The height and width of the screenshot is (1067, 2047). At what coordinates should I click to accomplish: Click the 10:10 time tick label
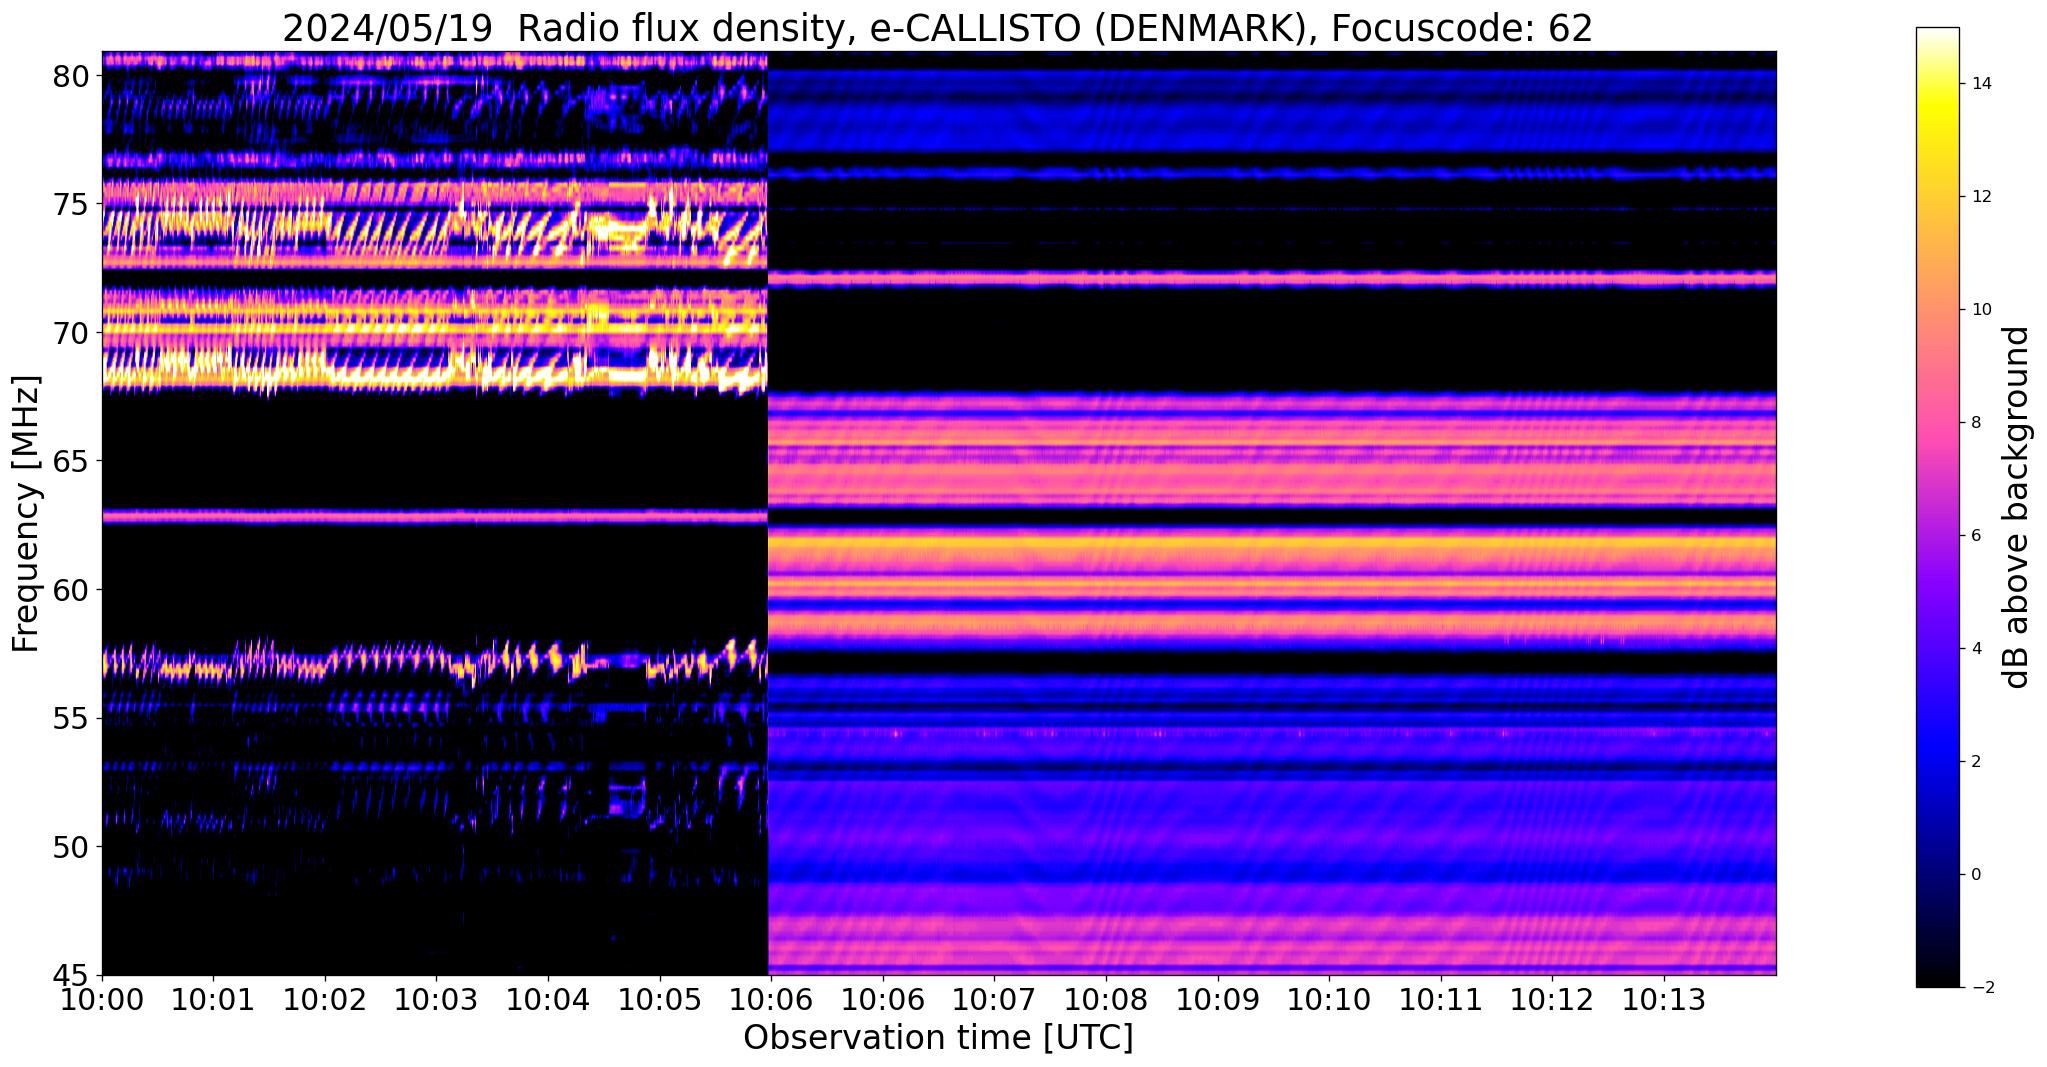coord(1329,1000)
